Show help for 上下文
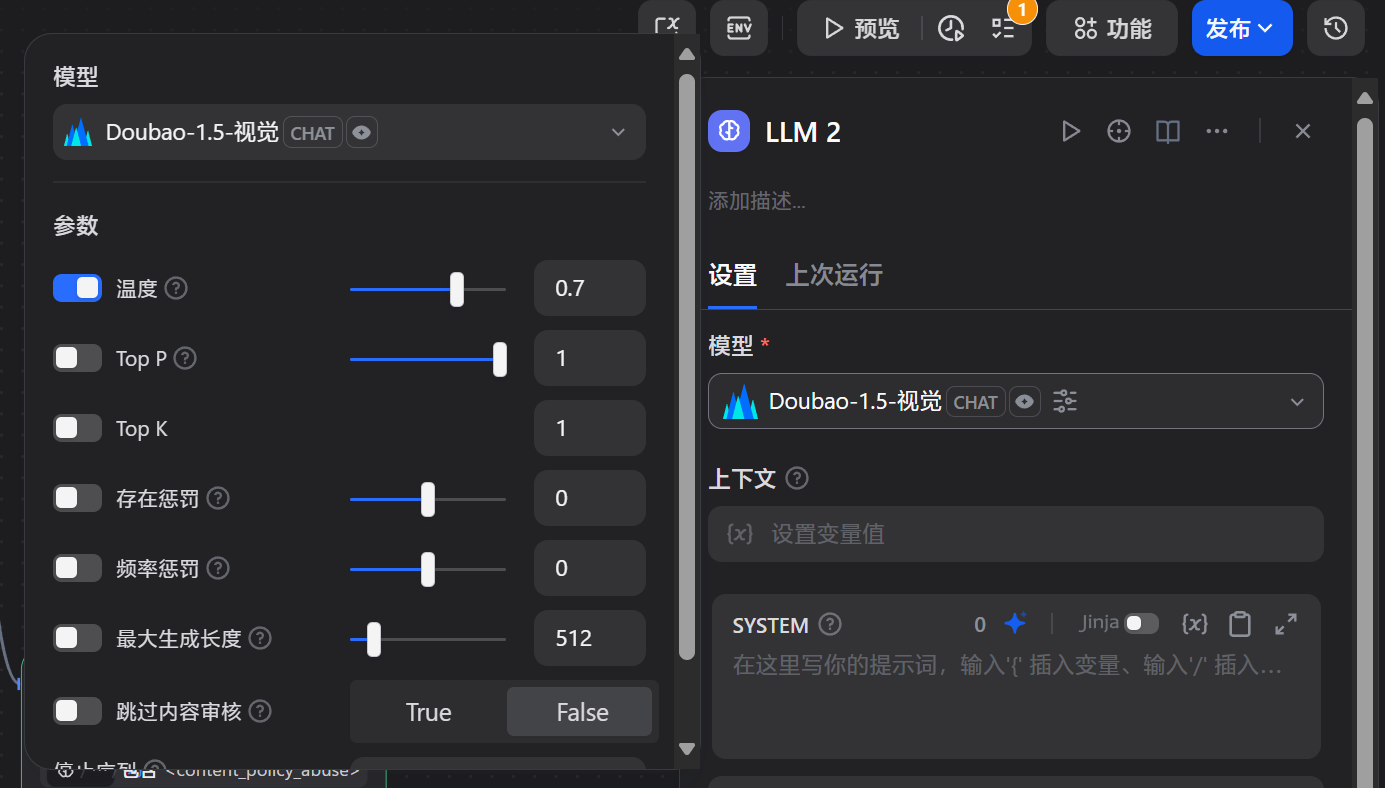Screen dimensions: 1385x788 (x=797, y=478)
